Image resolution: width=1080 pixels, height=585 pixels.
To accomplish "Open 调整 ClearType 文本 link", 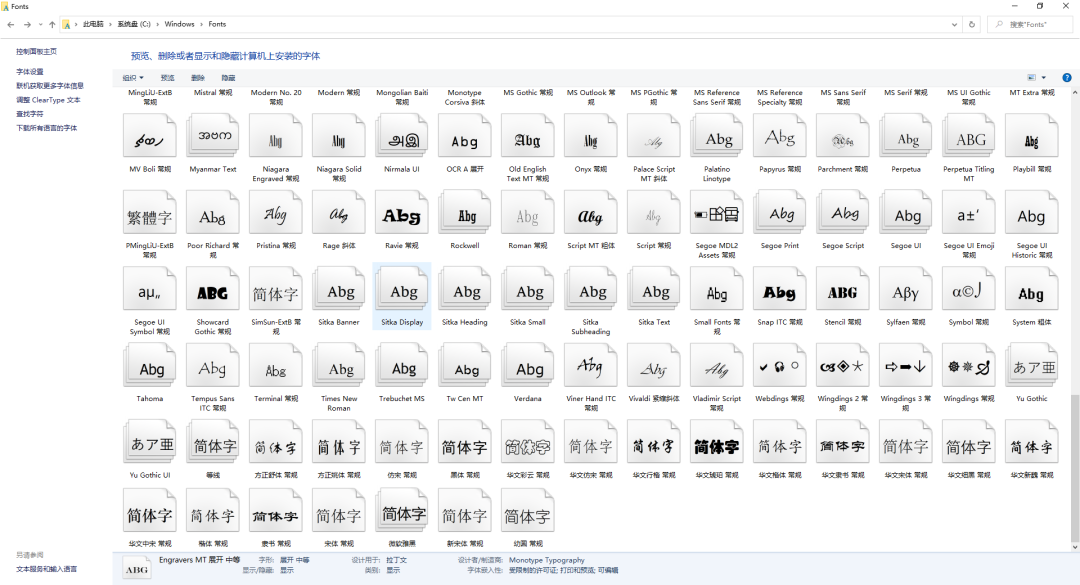I will pos(48,100).
